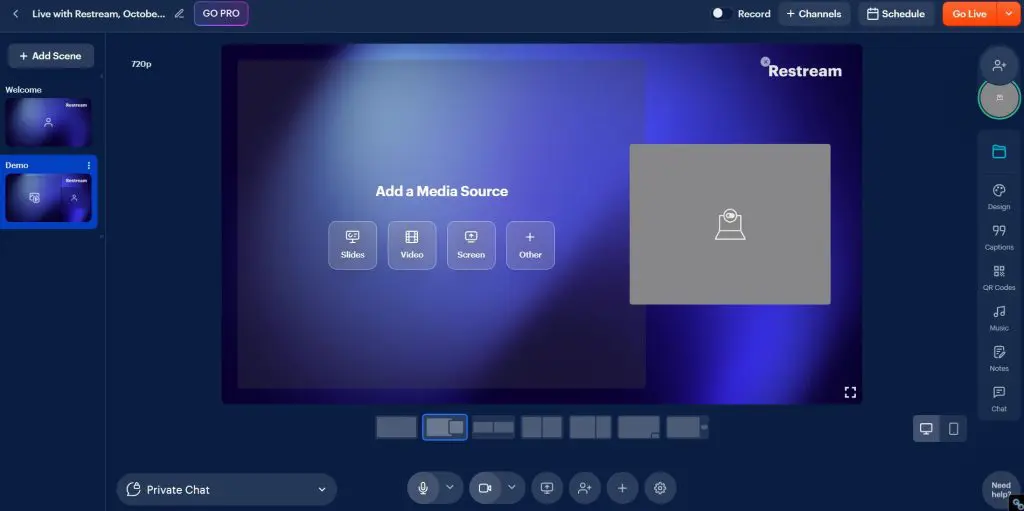This screenshot has height=511, width=1024.
Task: Turn the camera on or off
Action: (x=485, y=488)
